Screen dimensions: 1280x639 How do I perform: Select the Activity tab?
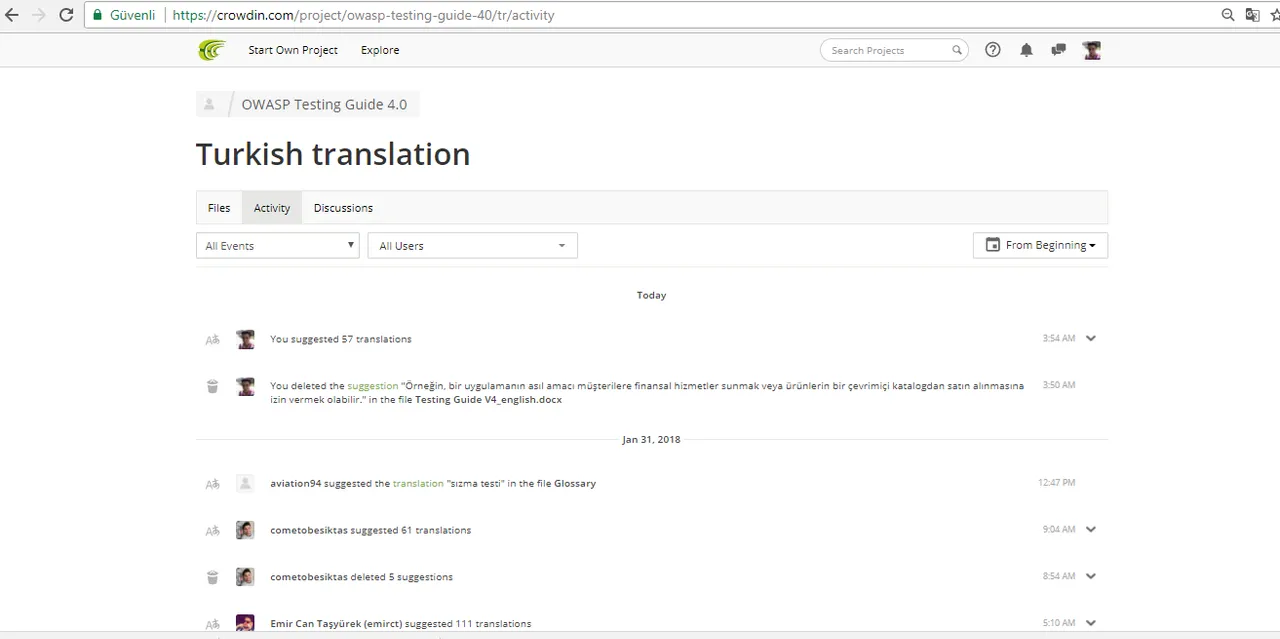[x=272, y=208]
